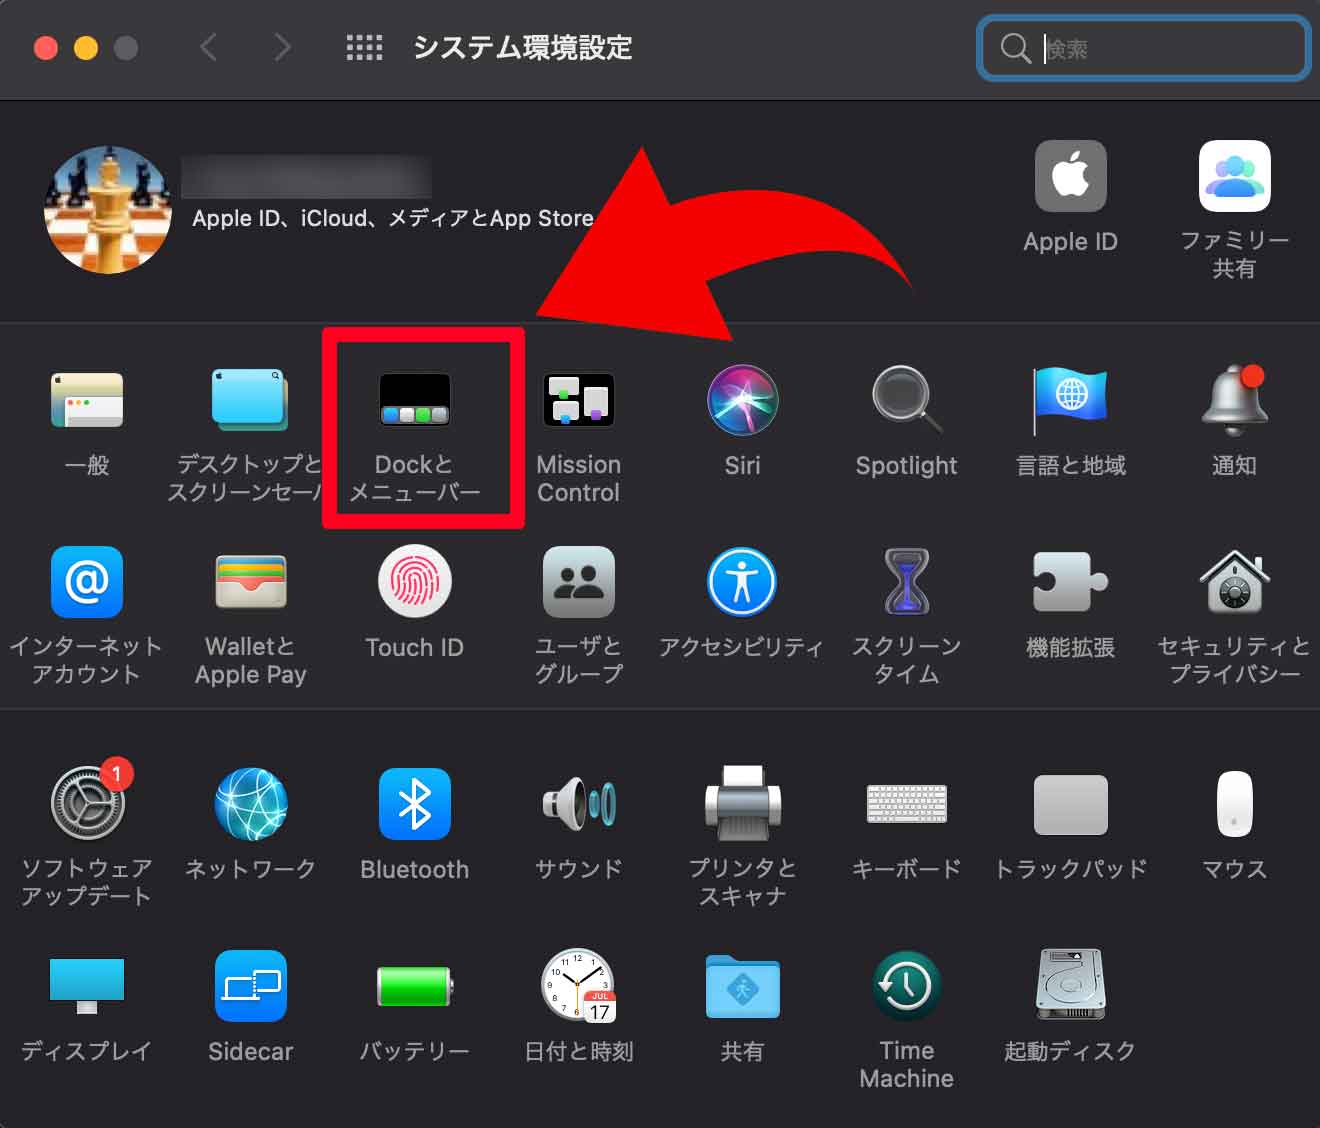Click the red close window button
Image resolution: width=1320 pixels, height=1128 pixels.
[46, 47]
